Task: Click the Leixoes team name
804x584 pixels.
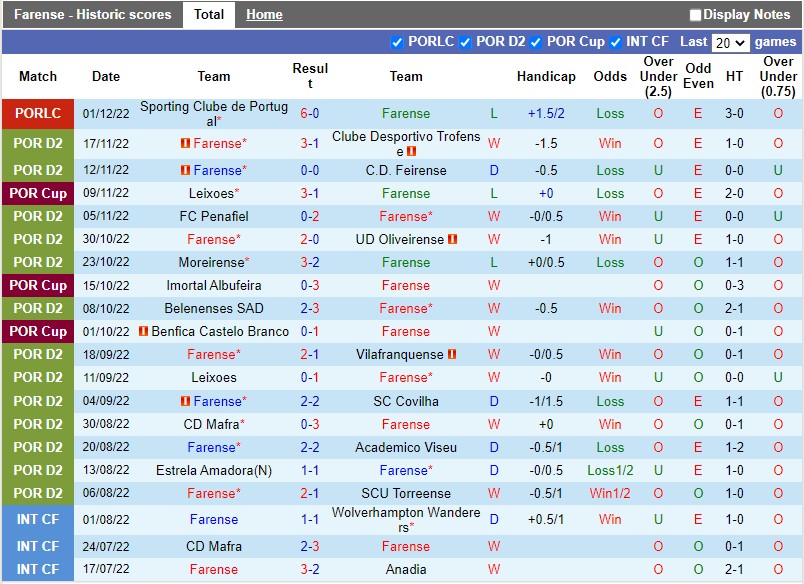Action: tap(214, 194)
